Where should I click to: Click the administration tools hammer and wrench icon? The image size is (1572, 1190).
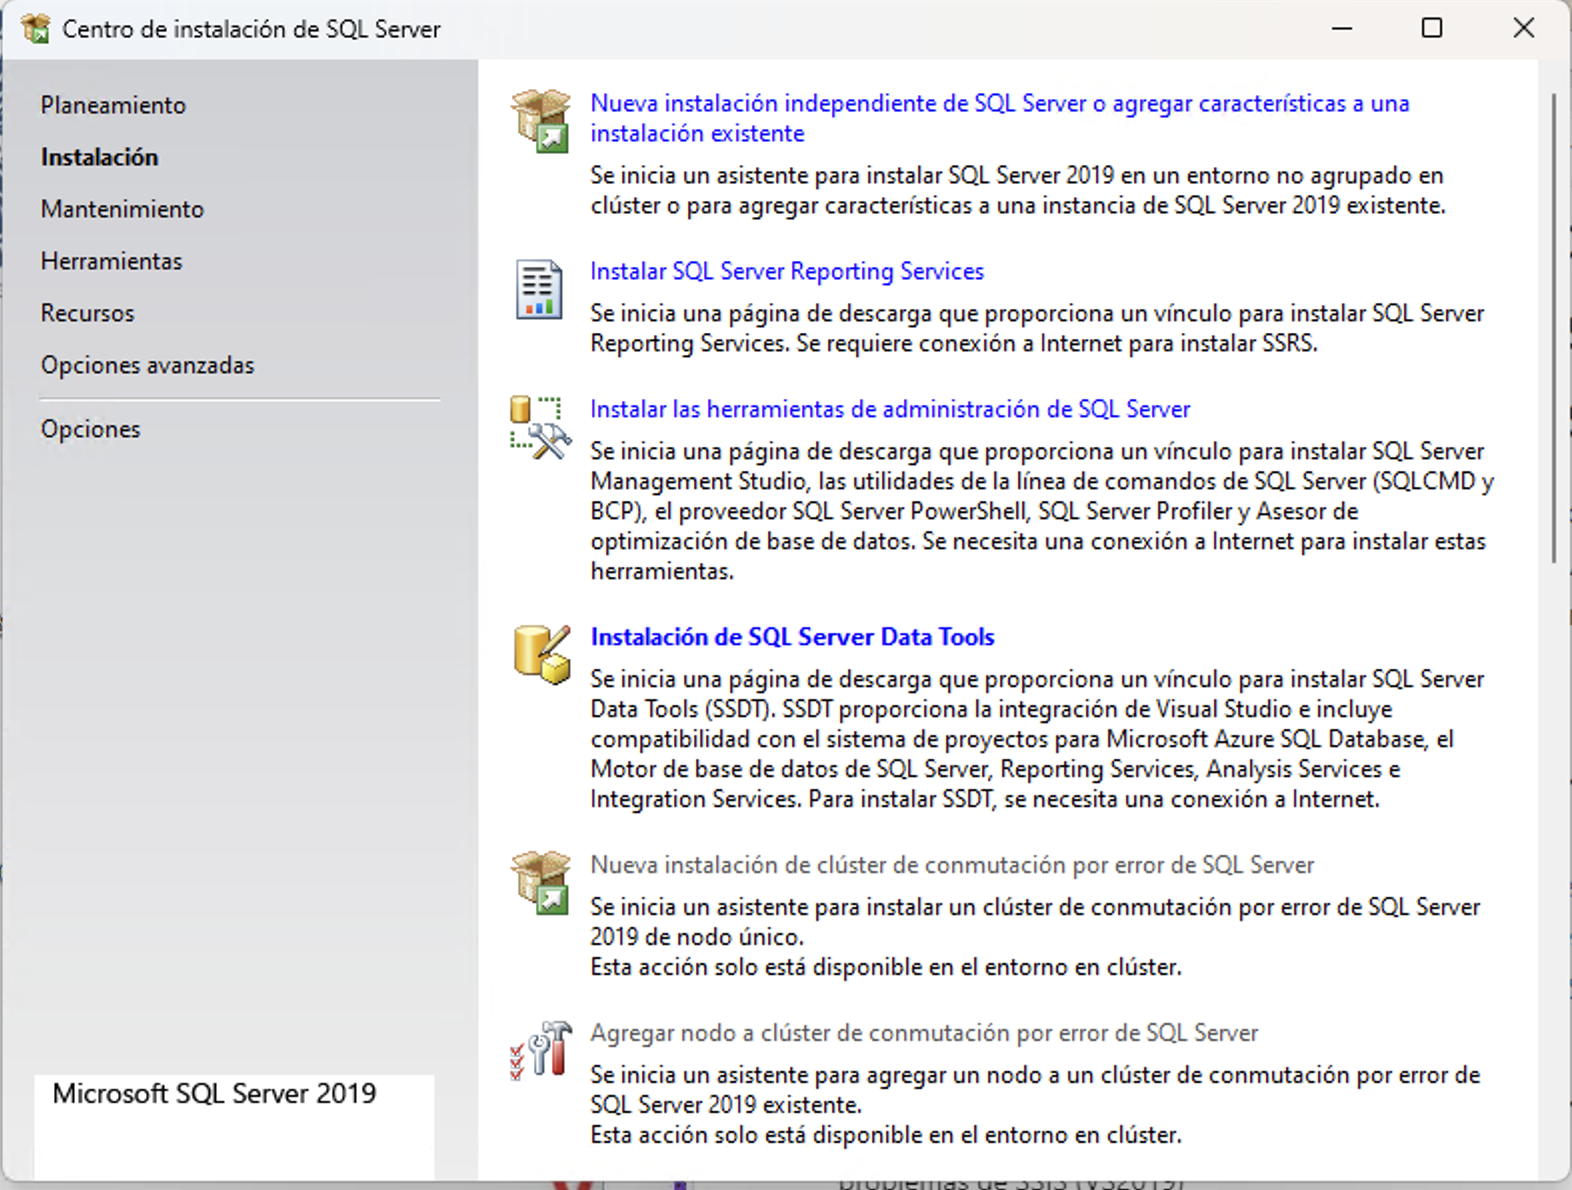[541, 427]
